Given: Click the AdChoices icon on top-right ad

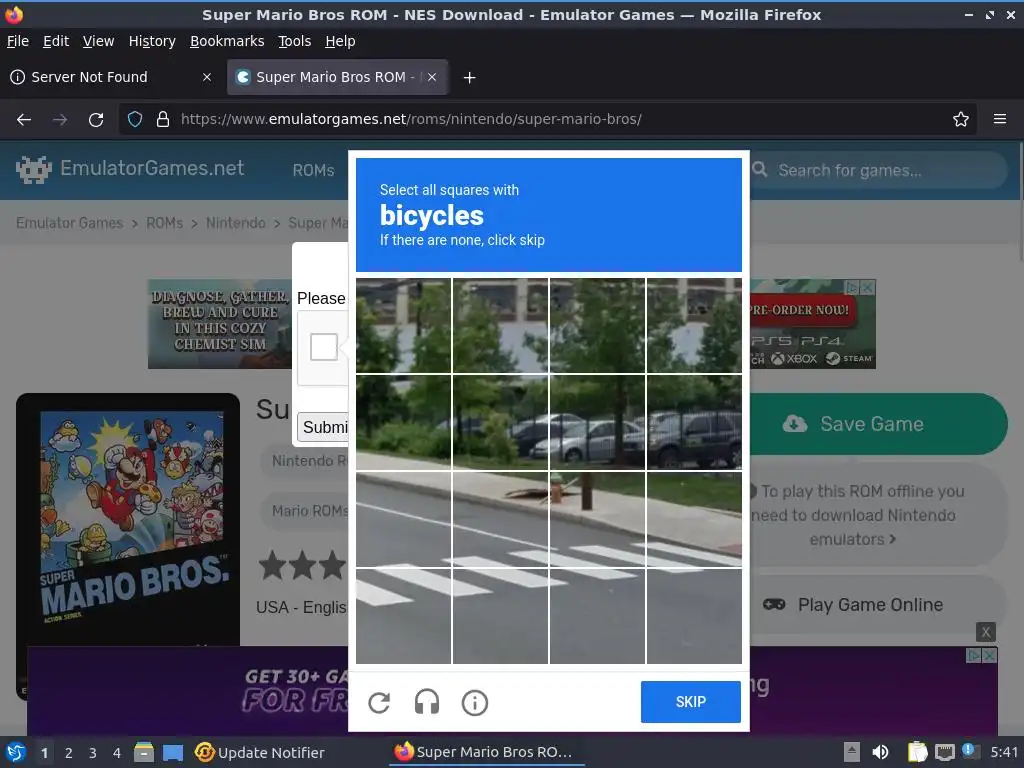Looking at the screenshot, I should pos(852,287).
